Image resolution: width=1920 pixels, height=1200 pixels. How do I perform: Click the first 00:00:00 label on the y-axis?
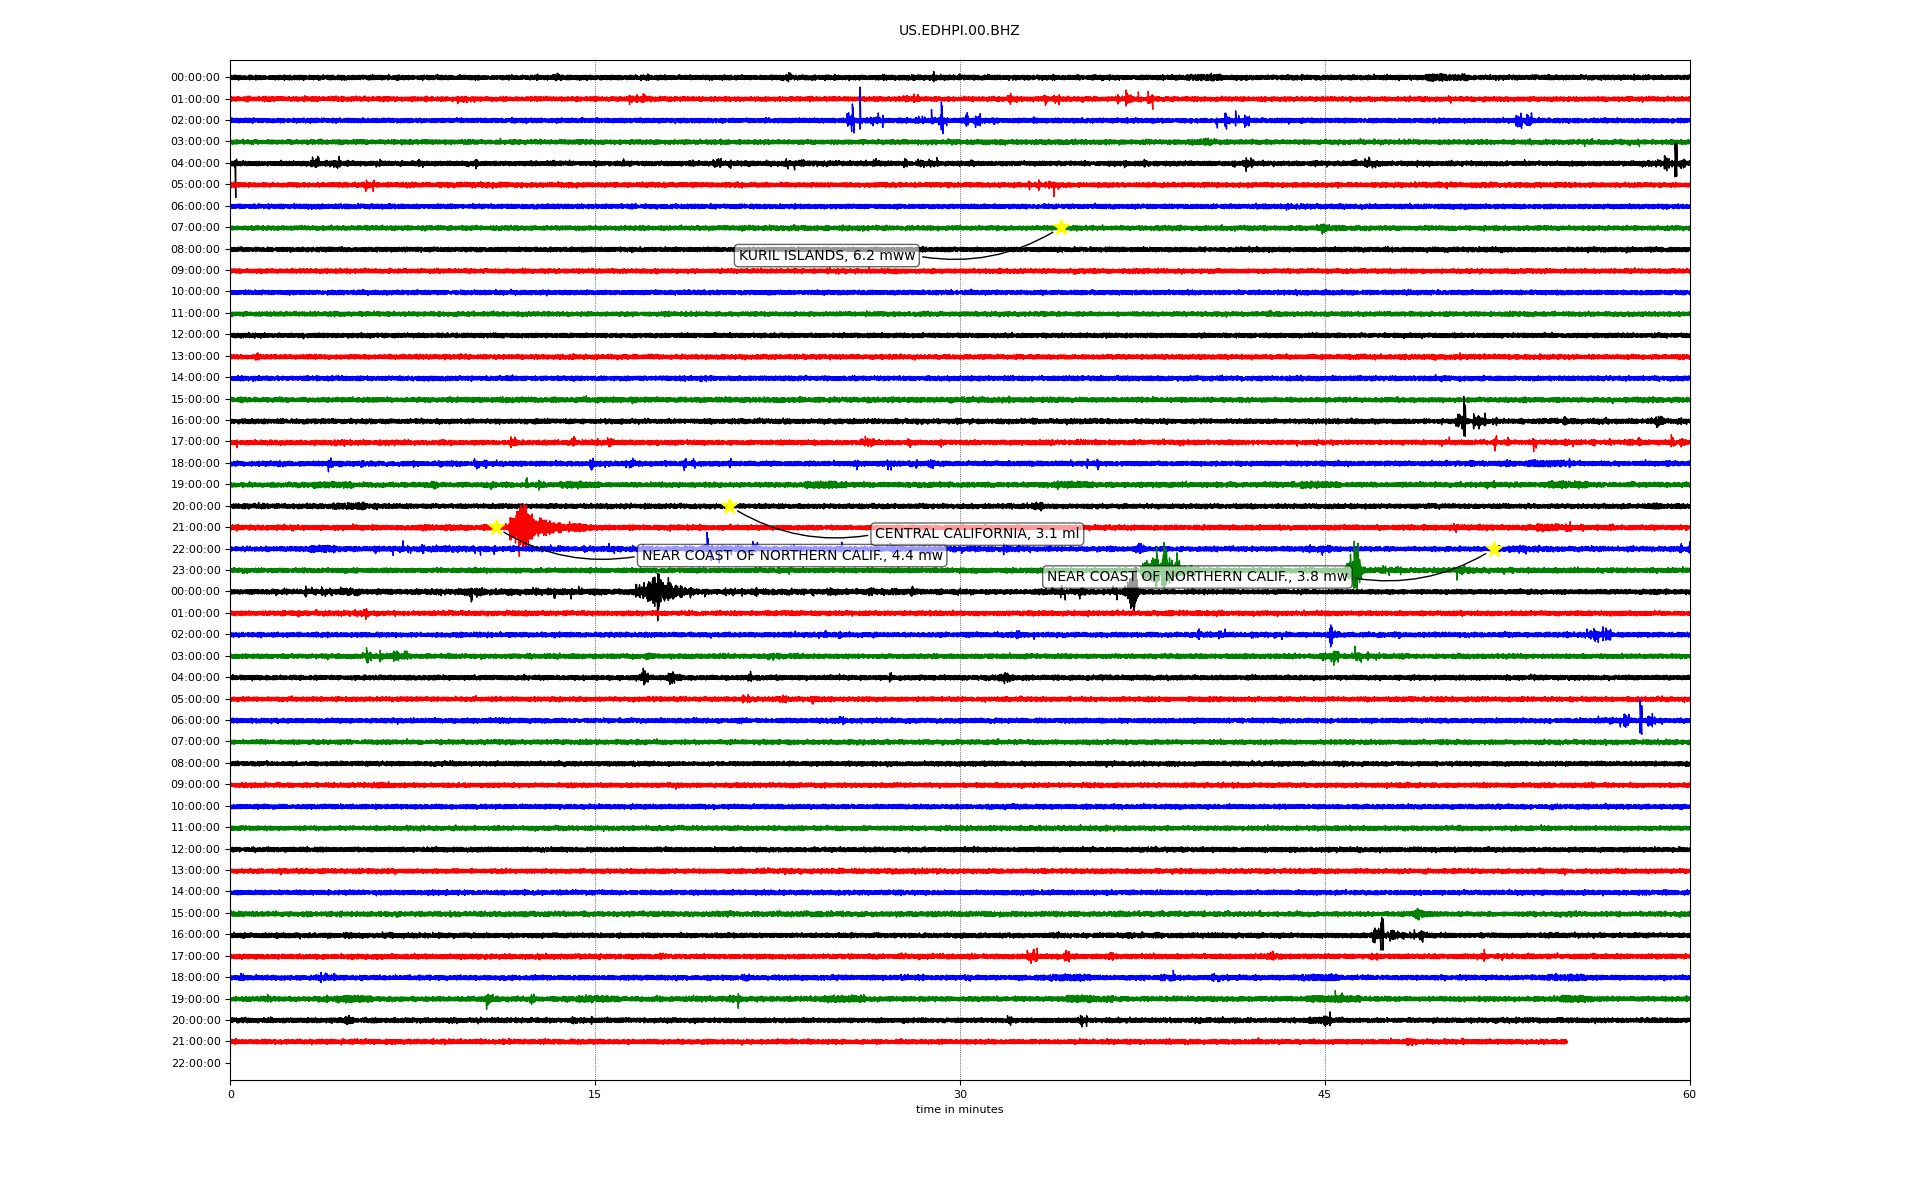pyautogui.click(x=195, y=78)
